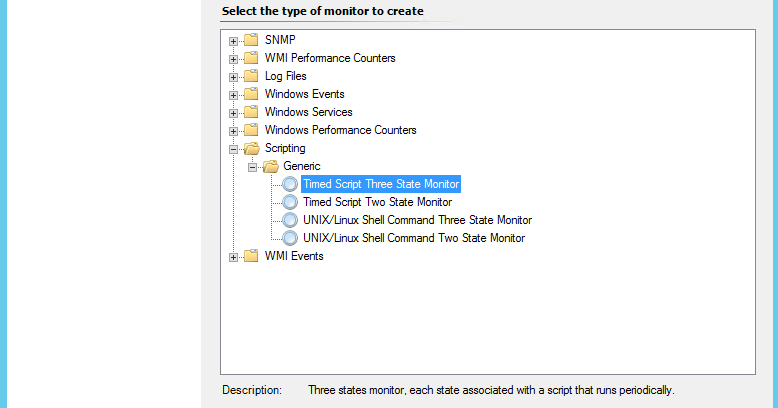The width and height of the screenshot is (778, 408).
Task: Select UNIX/Linux Shell Command Three State Monitor
Action: pyautogui.click(x=417, y=220)
